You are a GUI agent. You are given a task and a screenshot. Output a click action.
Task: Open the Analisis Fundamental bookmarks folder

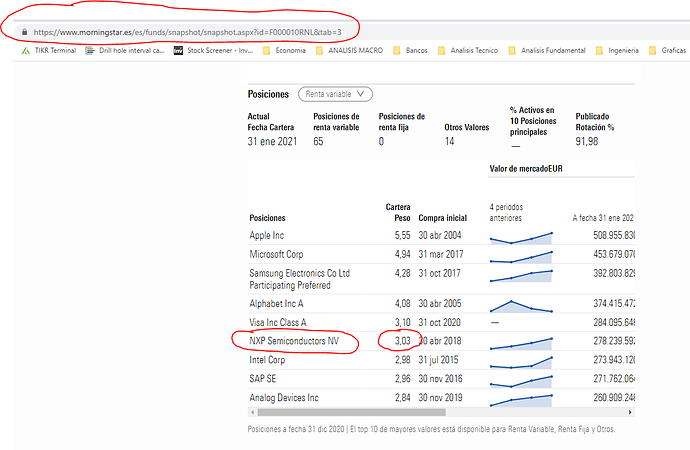(x=547, y=51)
